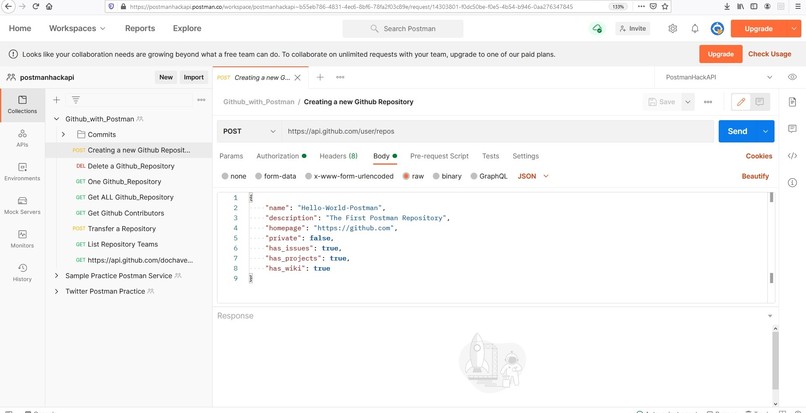The height and width of the screenshot is (413, 806).
Task: Expand Twitter Postman Practice collection
Action: point(57,291)
